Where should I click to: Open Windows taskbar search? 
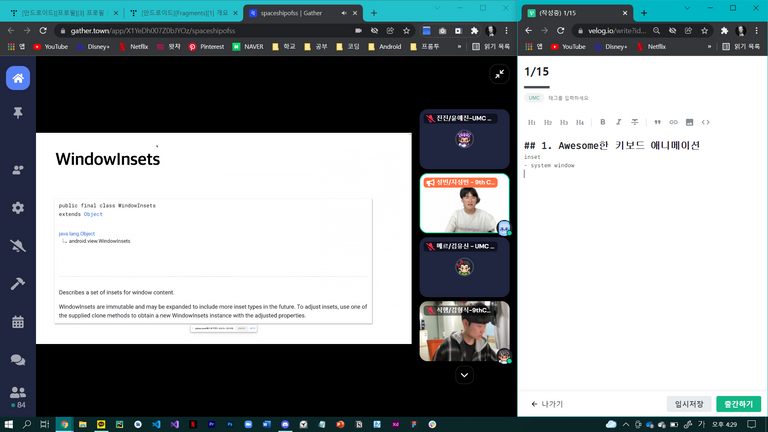27,424
